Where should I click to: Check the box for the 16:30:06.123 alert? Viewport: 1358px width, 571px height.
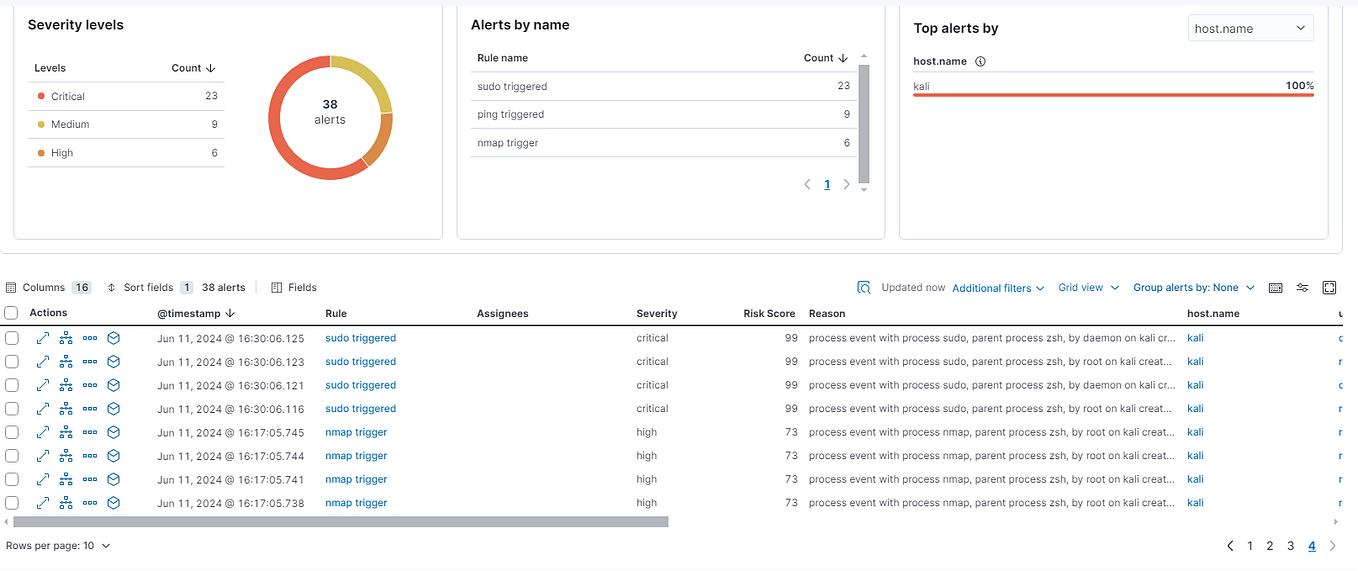click(11, 362)
